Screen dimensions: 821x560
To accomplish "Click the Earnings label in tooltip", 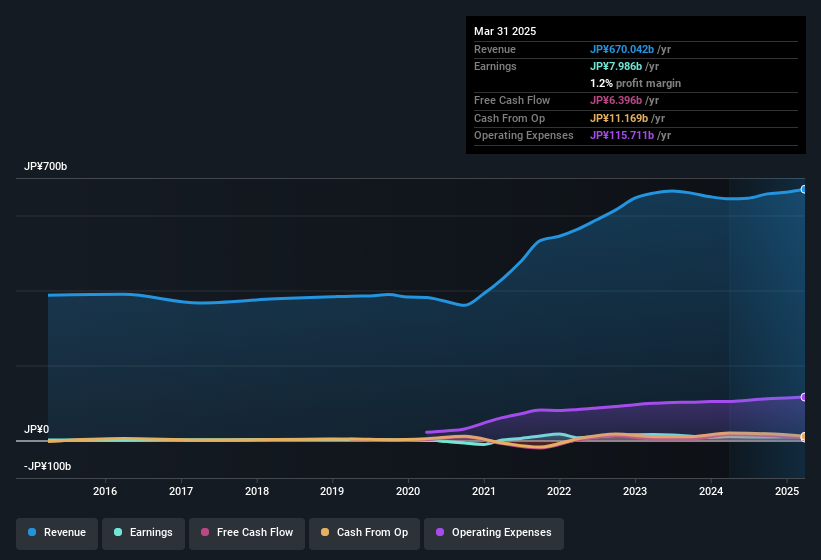I will tap(495, 66).
